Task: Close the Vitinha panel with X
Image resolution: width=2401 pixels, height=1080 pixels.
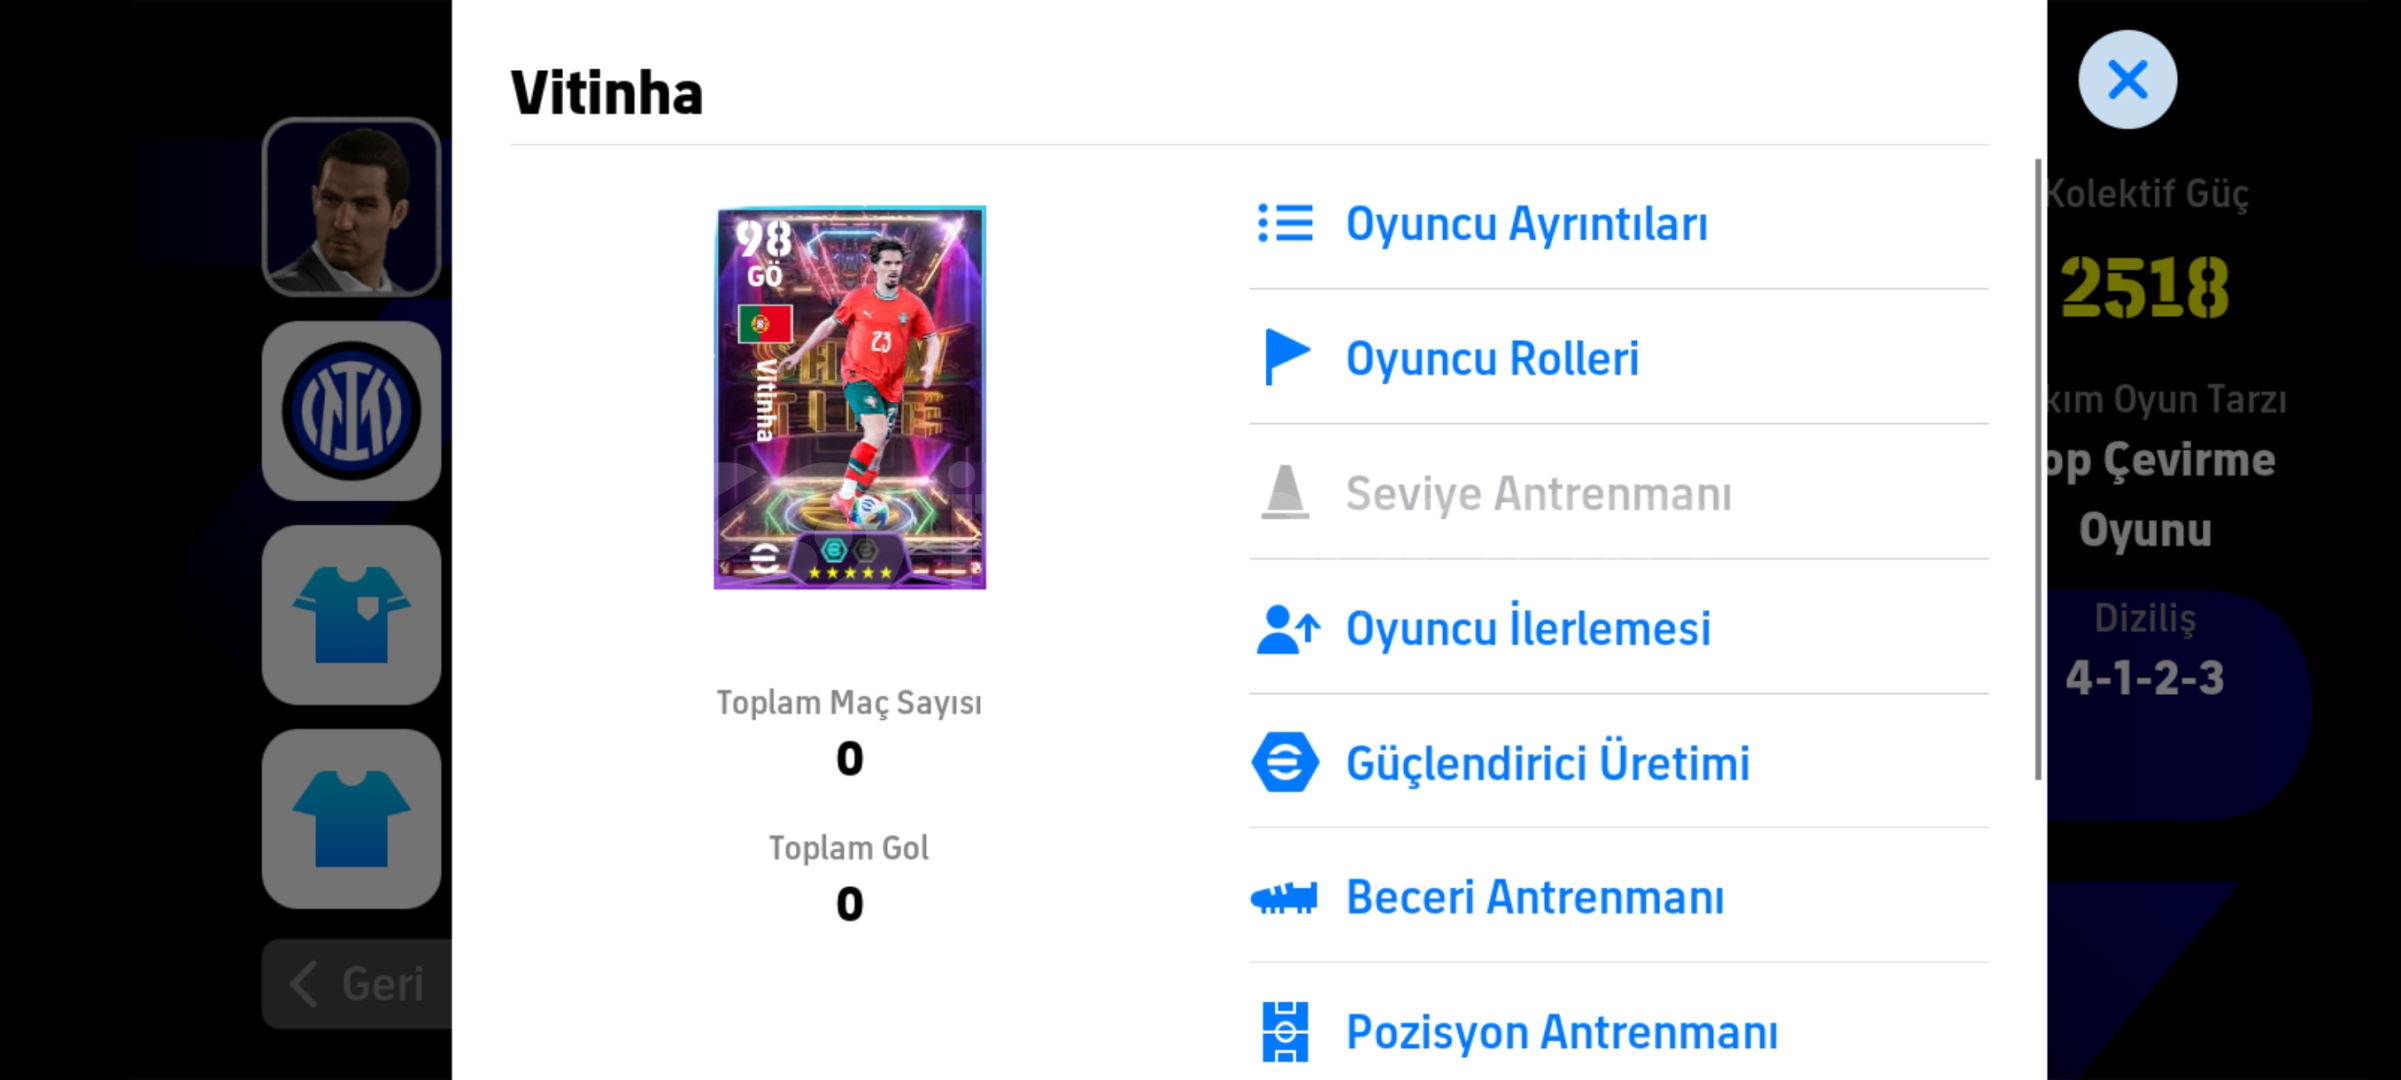Action: tap(2127, 79)
